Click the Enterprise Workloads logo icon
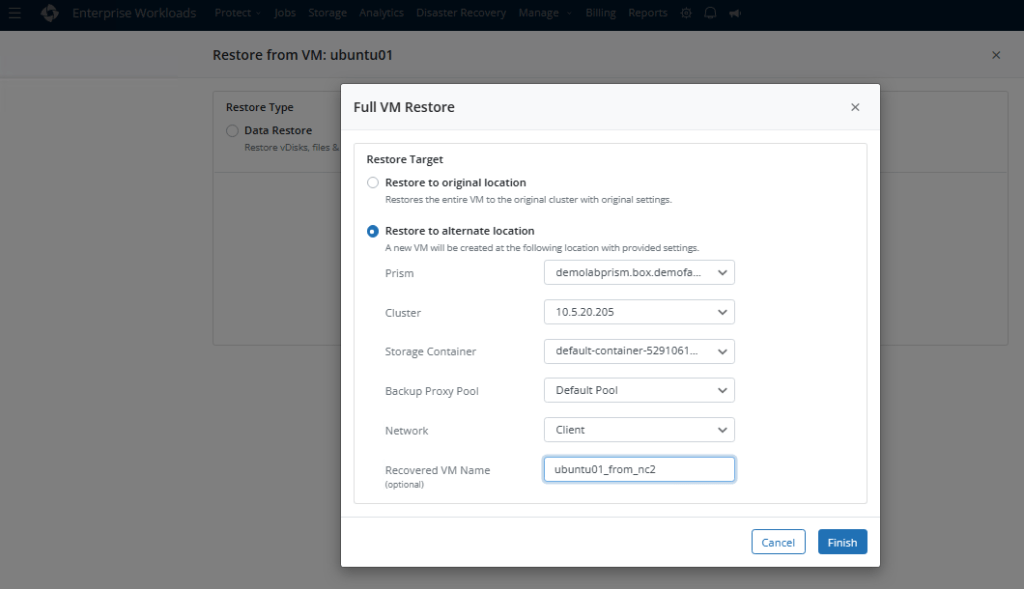Screen dimensions: 1024x589 (49, 14)
